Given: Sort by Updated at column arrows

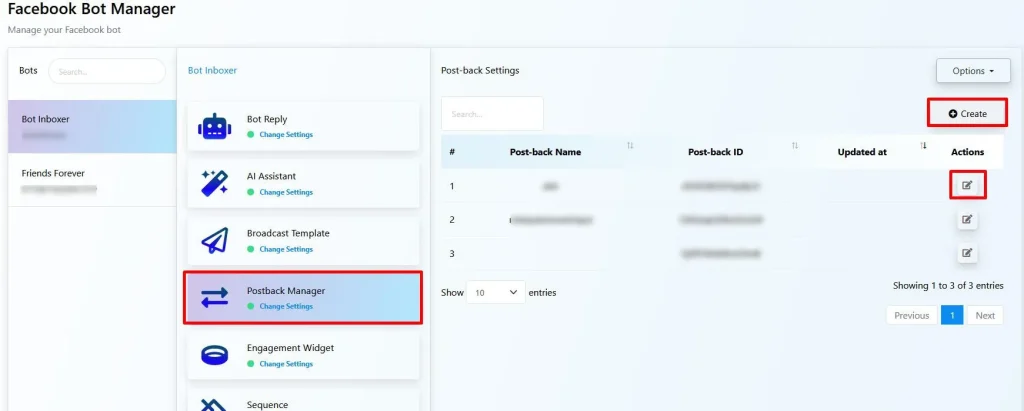Looking at the screenshot, I should pyautogui.click(x=923, y=145).
